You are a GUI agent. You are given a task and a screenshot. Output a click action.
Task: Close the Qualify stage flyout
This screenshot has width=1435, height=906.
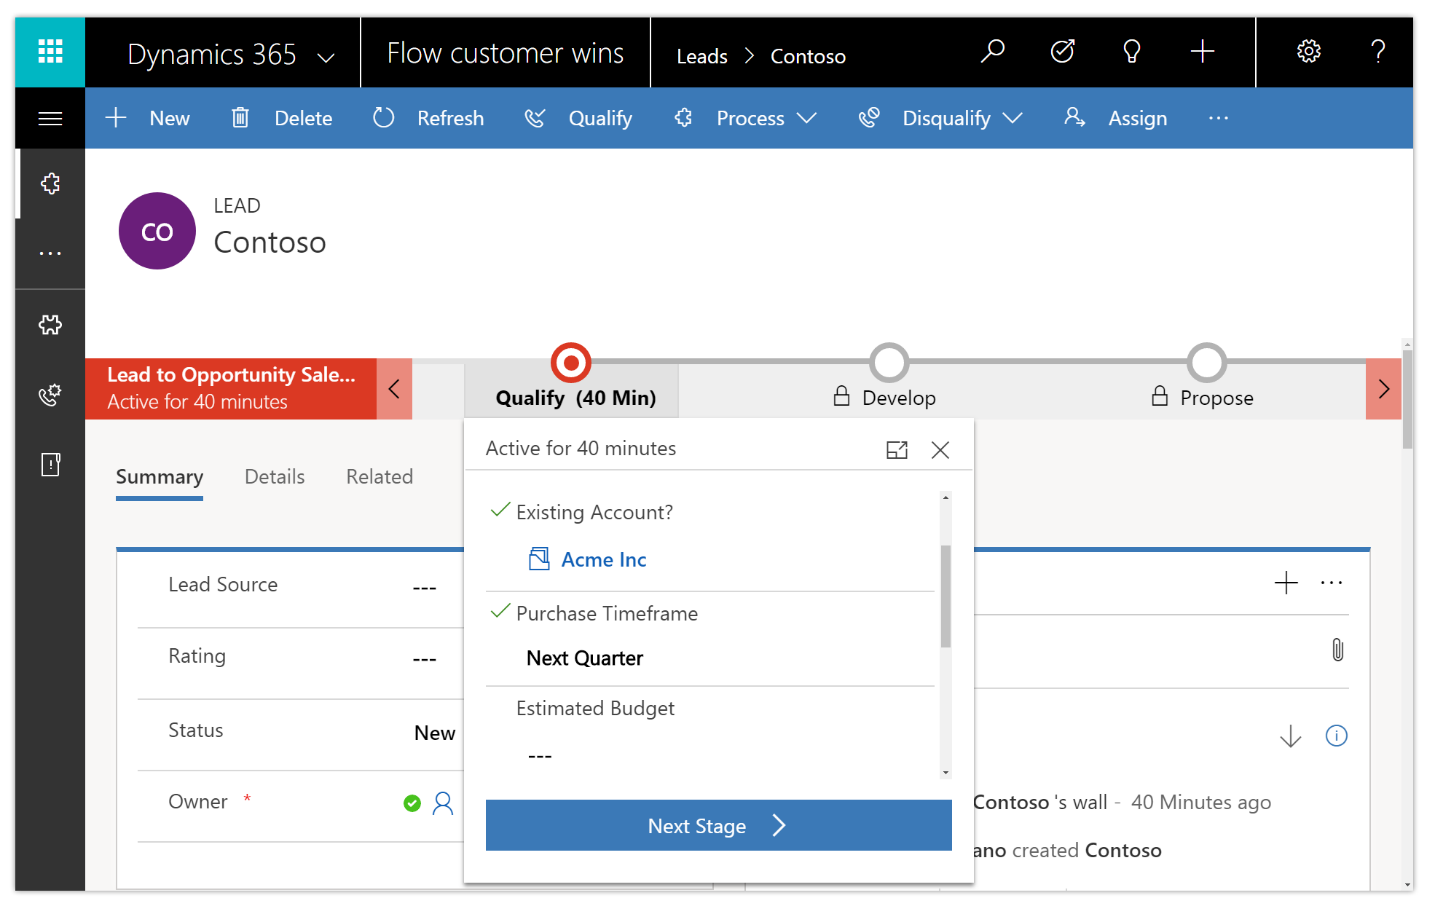[940, 450]
